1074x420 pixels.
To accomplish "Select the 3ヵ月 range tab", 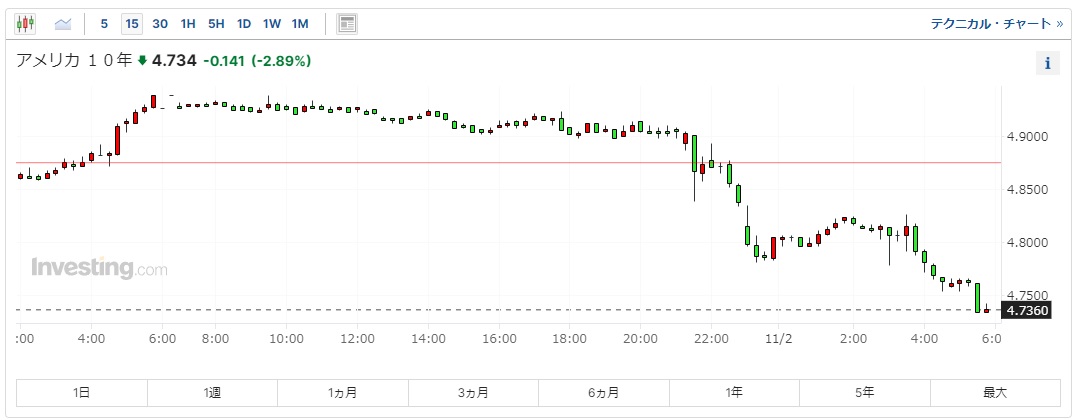I will coord(473,393).
